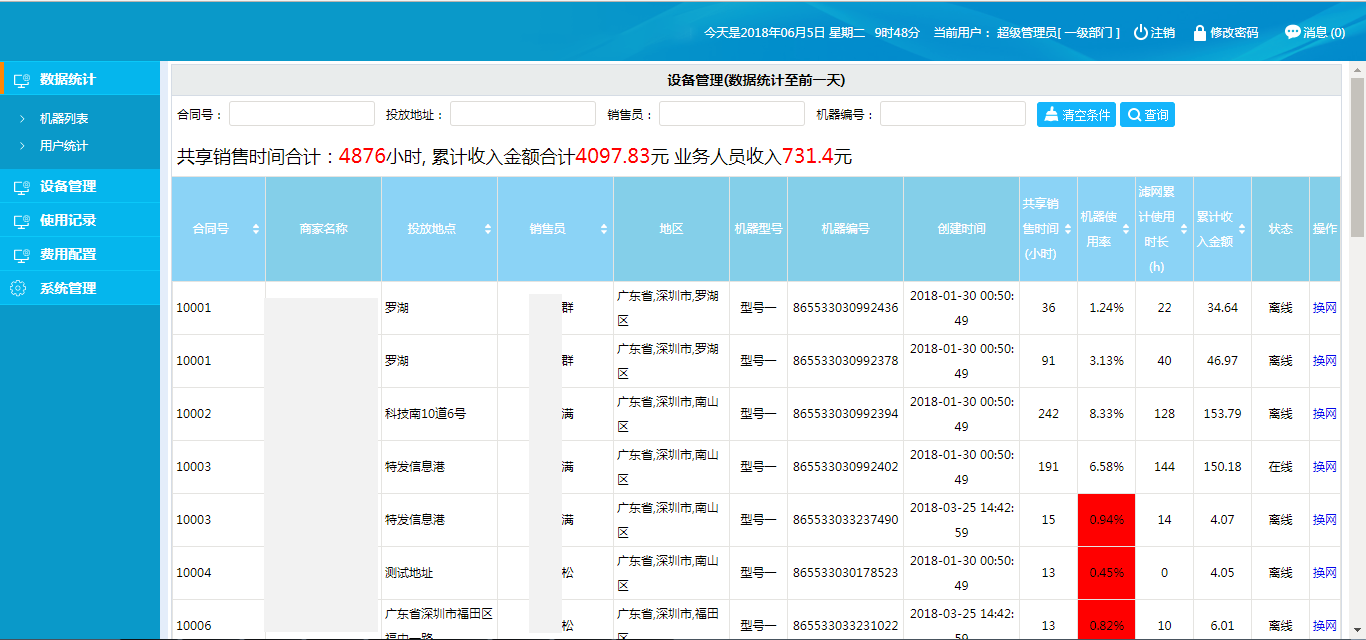Click 换网 for machine 865533030992394
This screenshot has width=1366, height=640.
tap(1324, 414)
